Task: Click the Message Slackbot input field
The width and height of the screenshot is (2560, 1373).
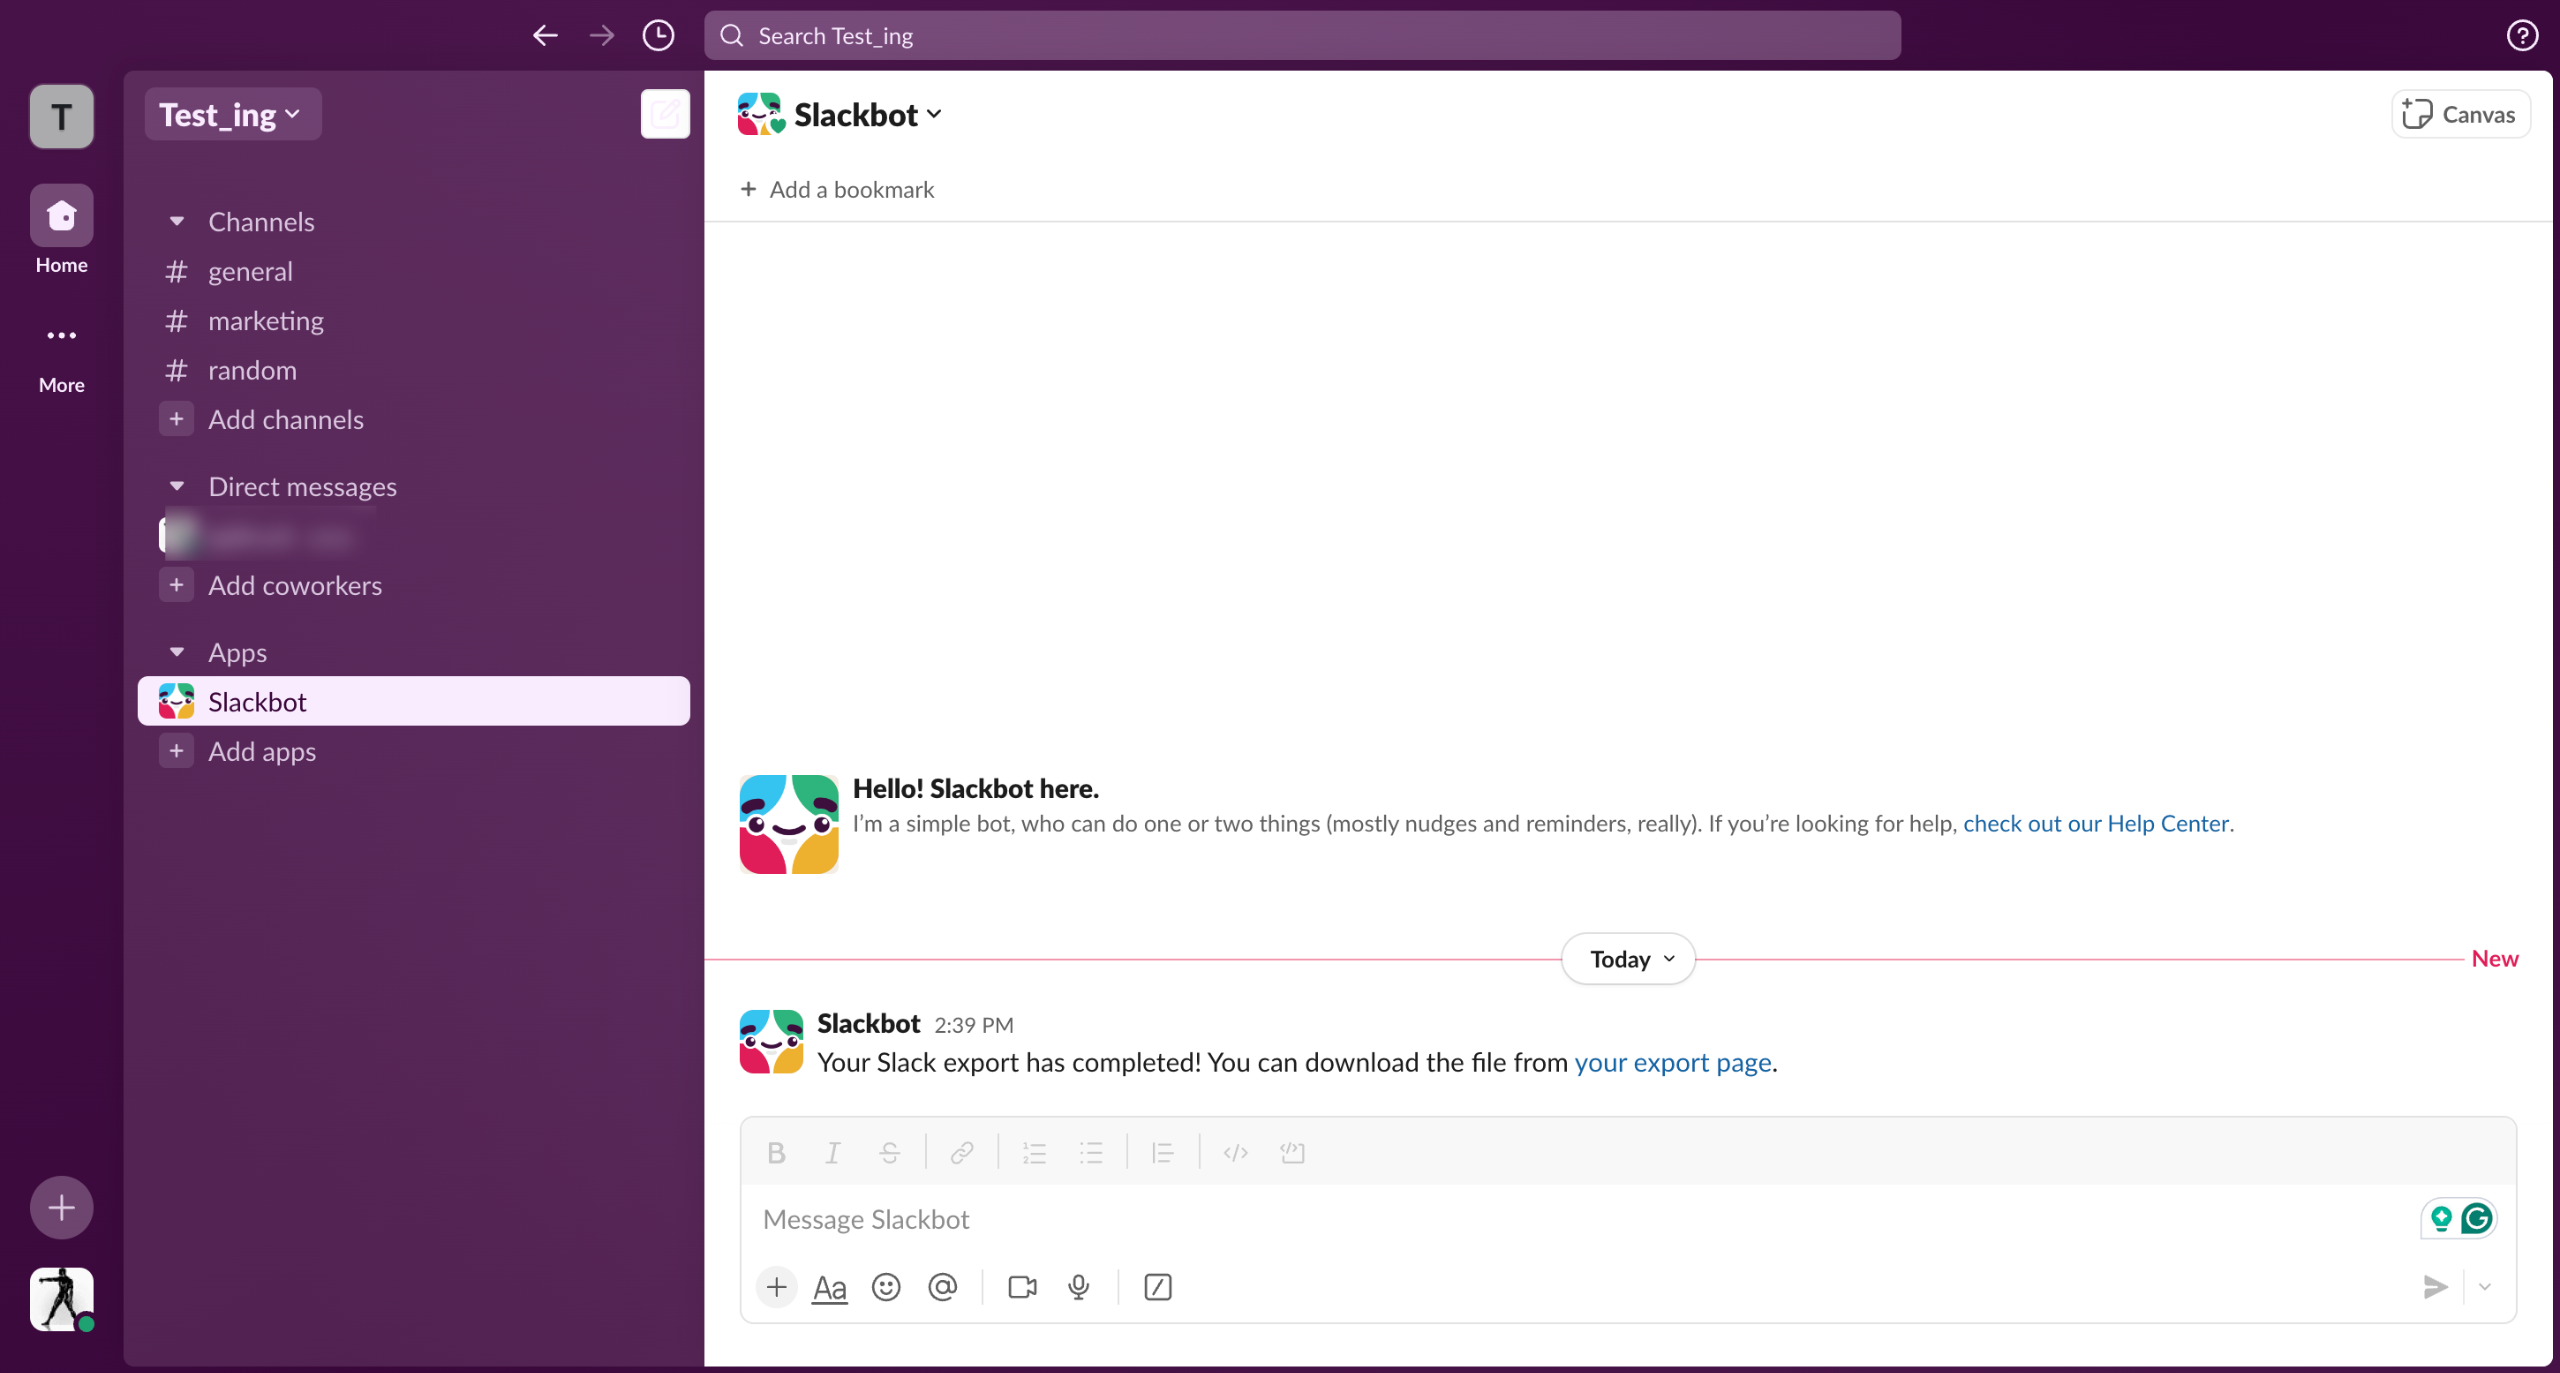Action: coord(1580,1220)
